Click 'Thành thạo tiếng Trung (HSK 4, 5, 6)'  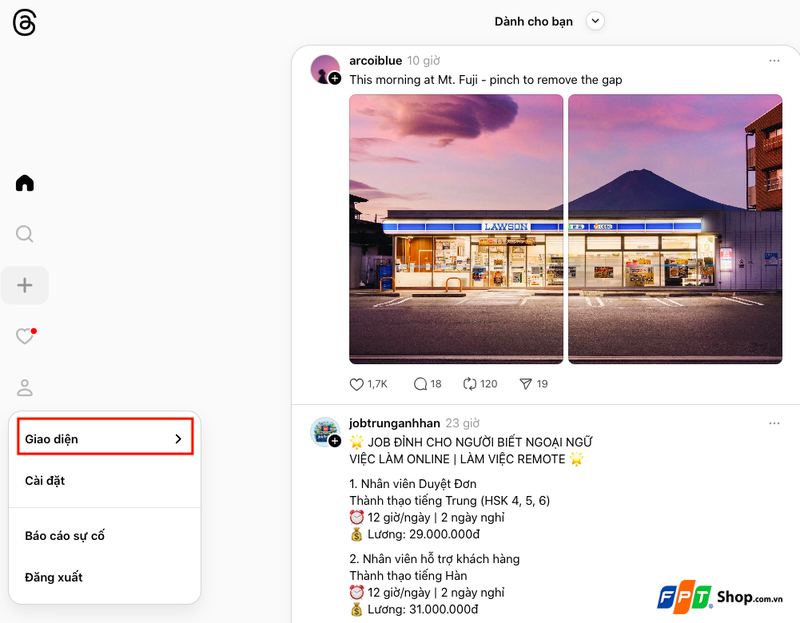coord(449,501)
